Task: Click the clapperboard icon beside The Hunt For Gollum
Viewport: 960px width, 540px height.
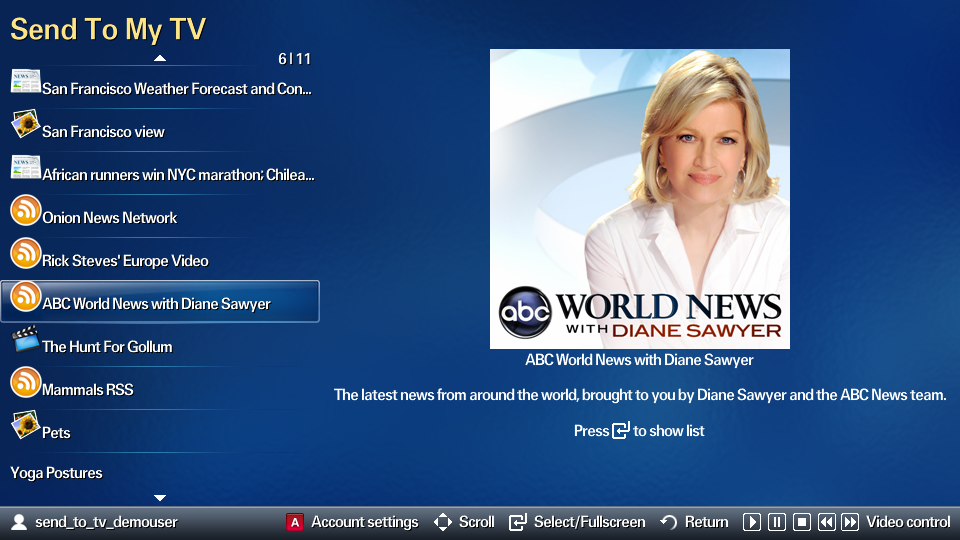Action: click(26, 339)
